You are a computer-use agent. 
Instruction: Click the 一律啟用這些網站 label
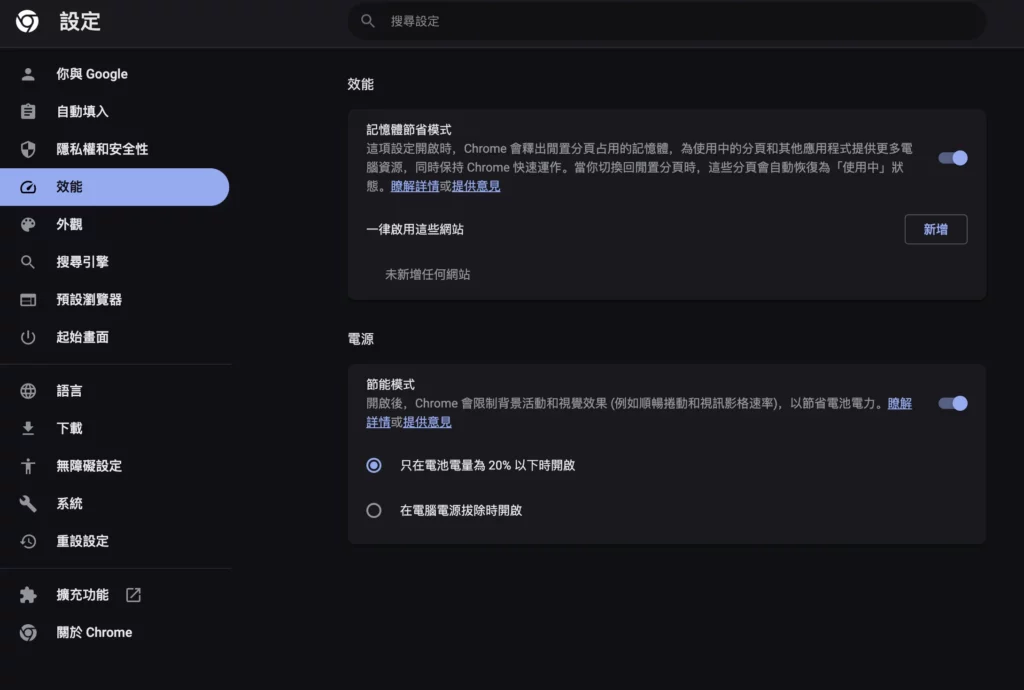tap(415, 229)
